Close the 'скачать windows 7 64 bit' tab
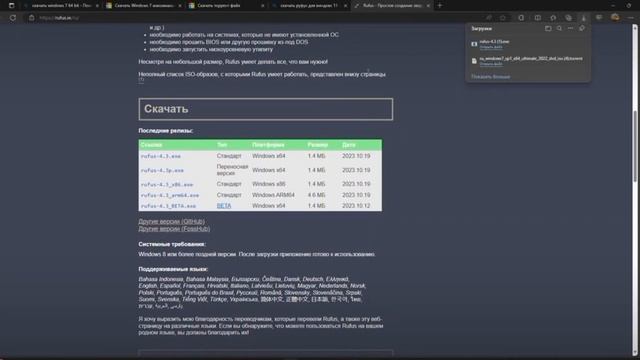Viewport: 640px width, 360px height. coord(97,6)
